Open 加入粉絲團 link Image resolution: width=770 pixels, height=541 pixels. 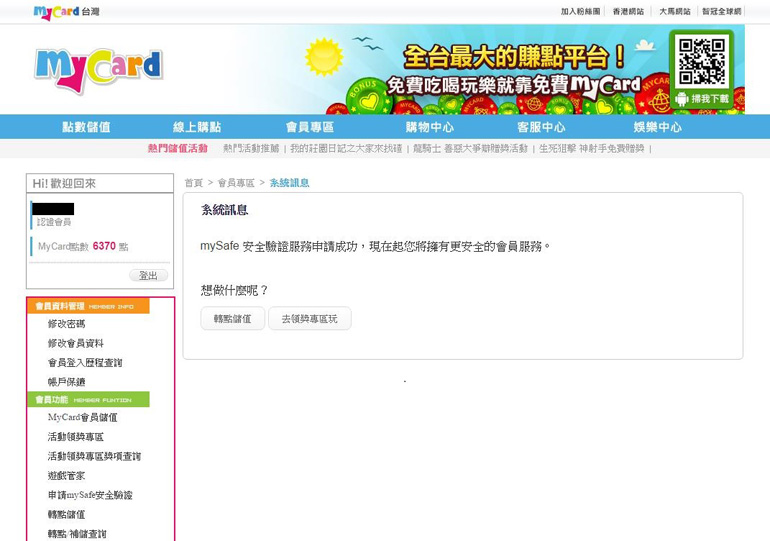580,11
